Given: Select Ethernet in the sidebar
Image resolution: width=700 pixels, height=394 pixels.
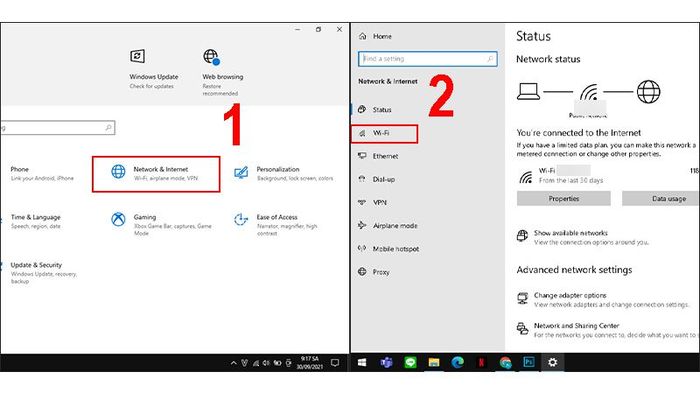Looking at the screenshot, I should [385, 156].
